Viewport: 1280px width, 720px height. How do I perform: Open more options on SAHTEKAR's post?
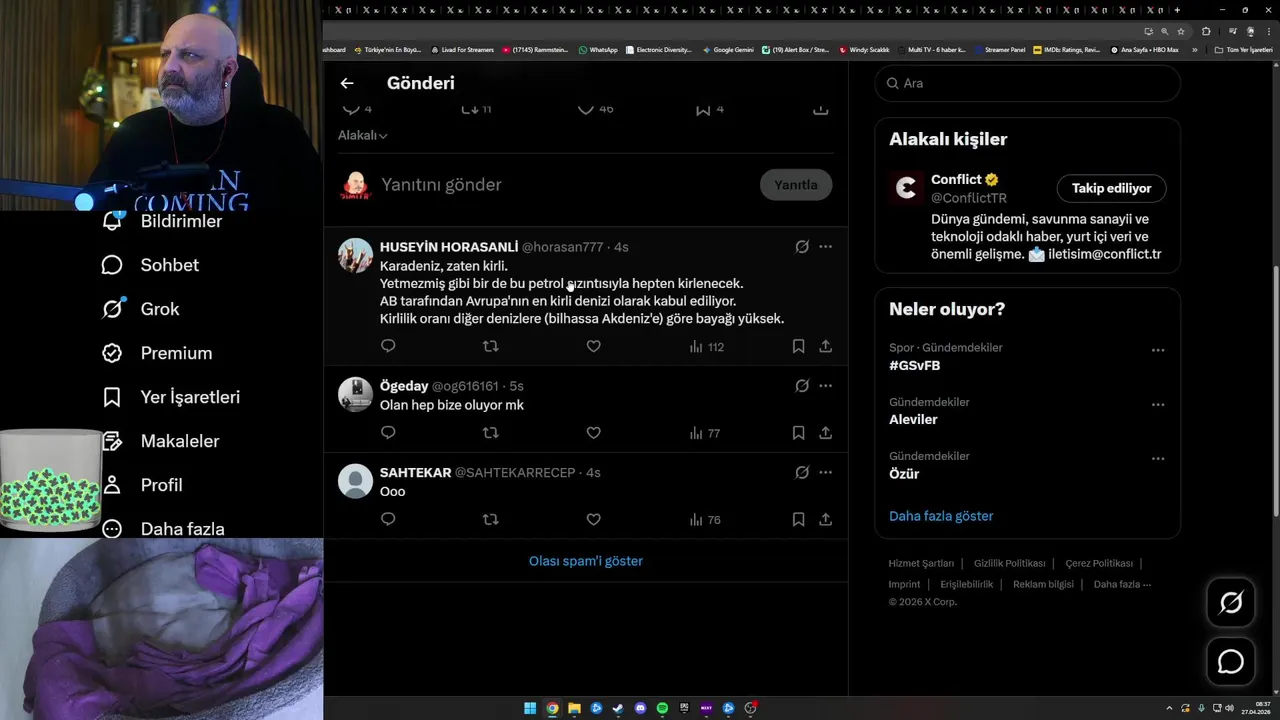[x=825, y=472]
